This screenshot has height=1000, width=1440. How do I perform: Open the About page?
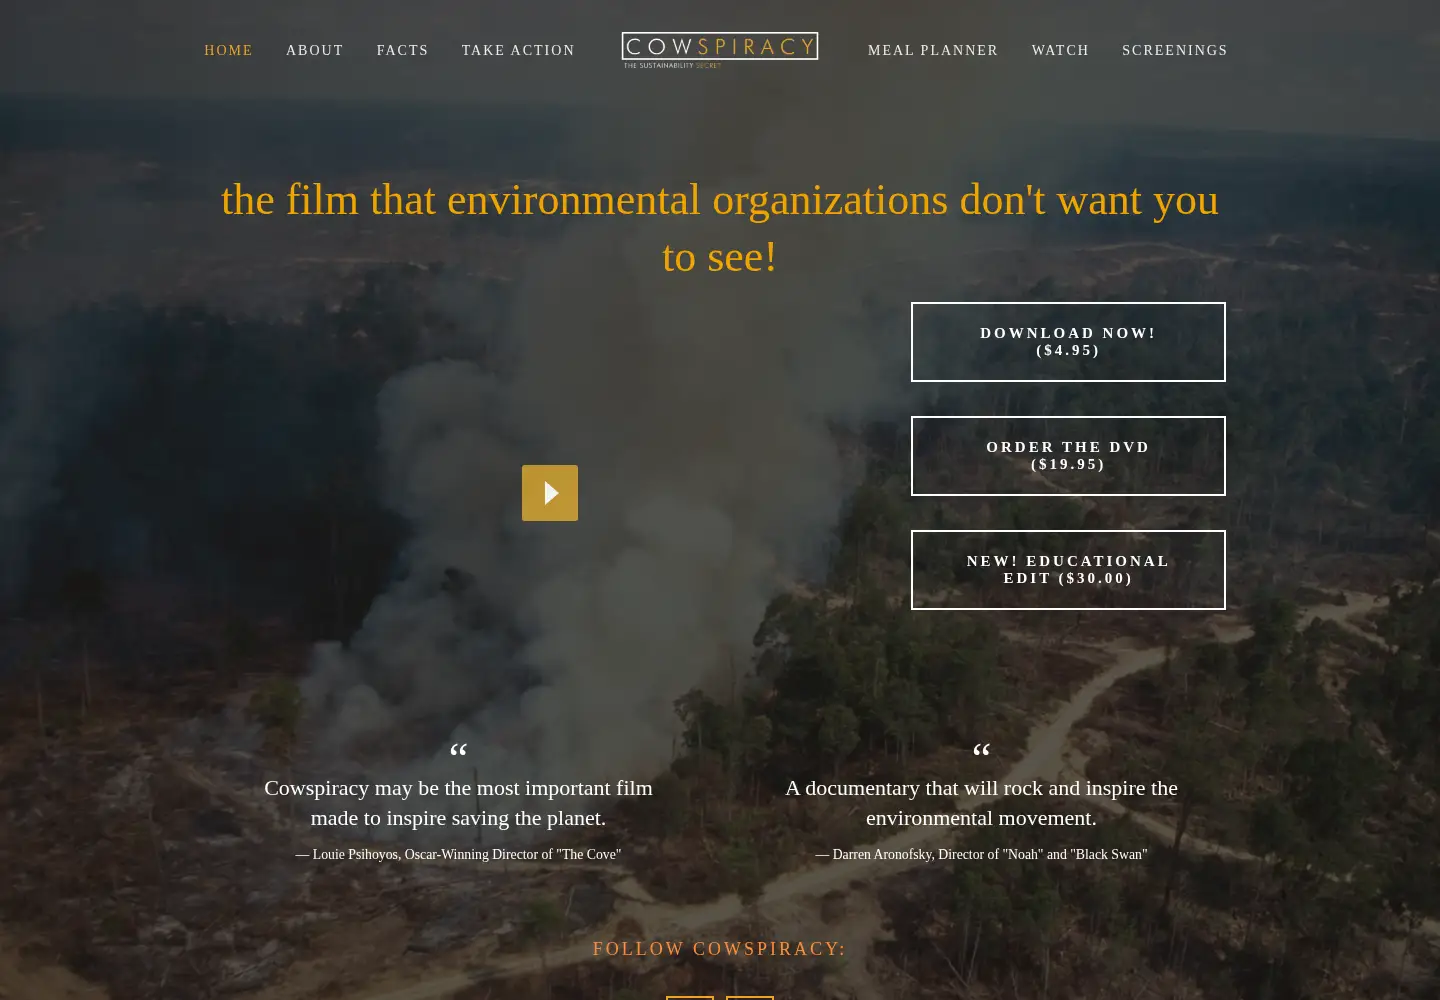(315, 50)
